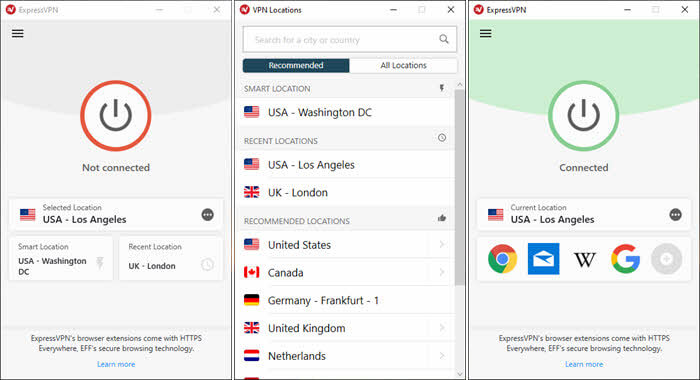This screenshot has height=380, width=700.
Task: Click the Germany flag icon
Action: [251, 300]
